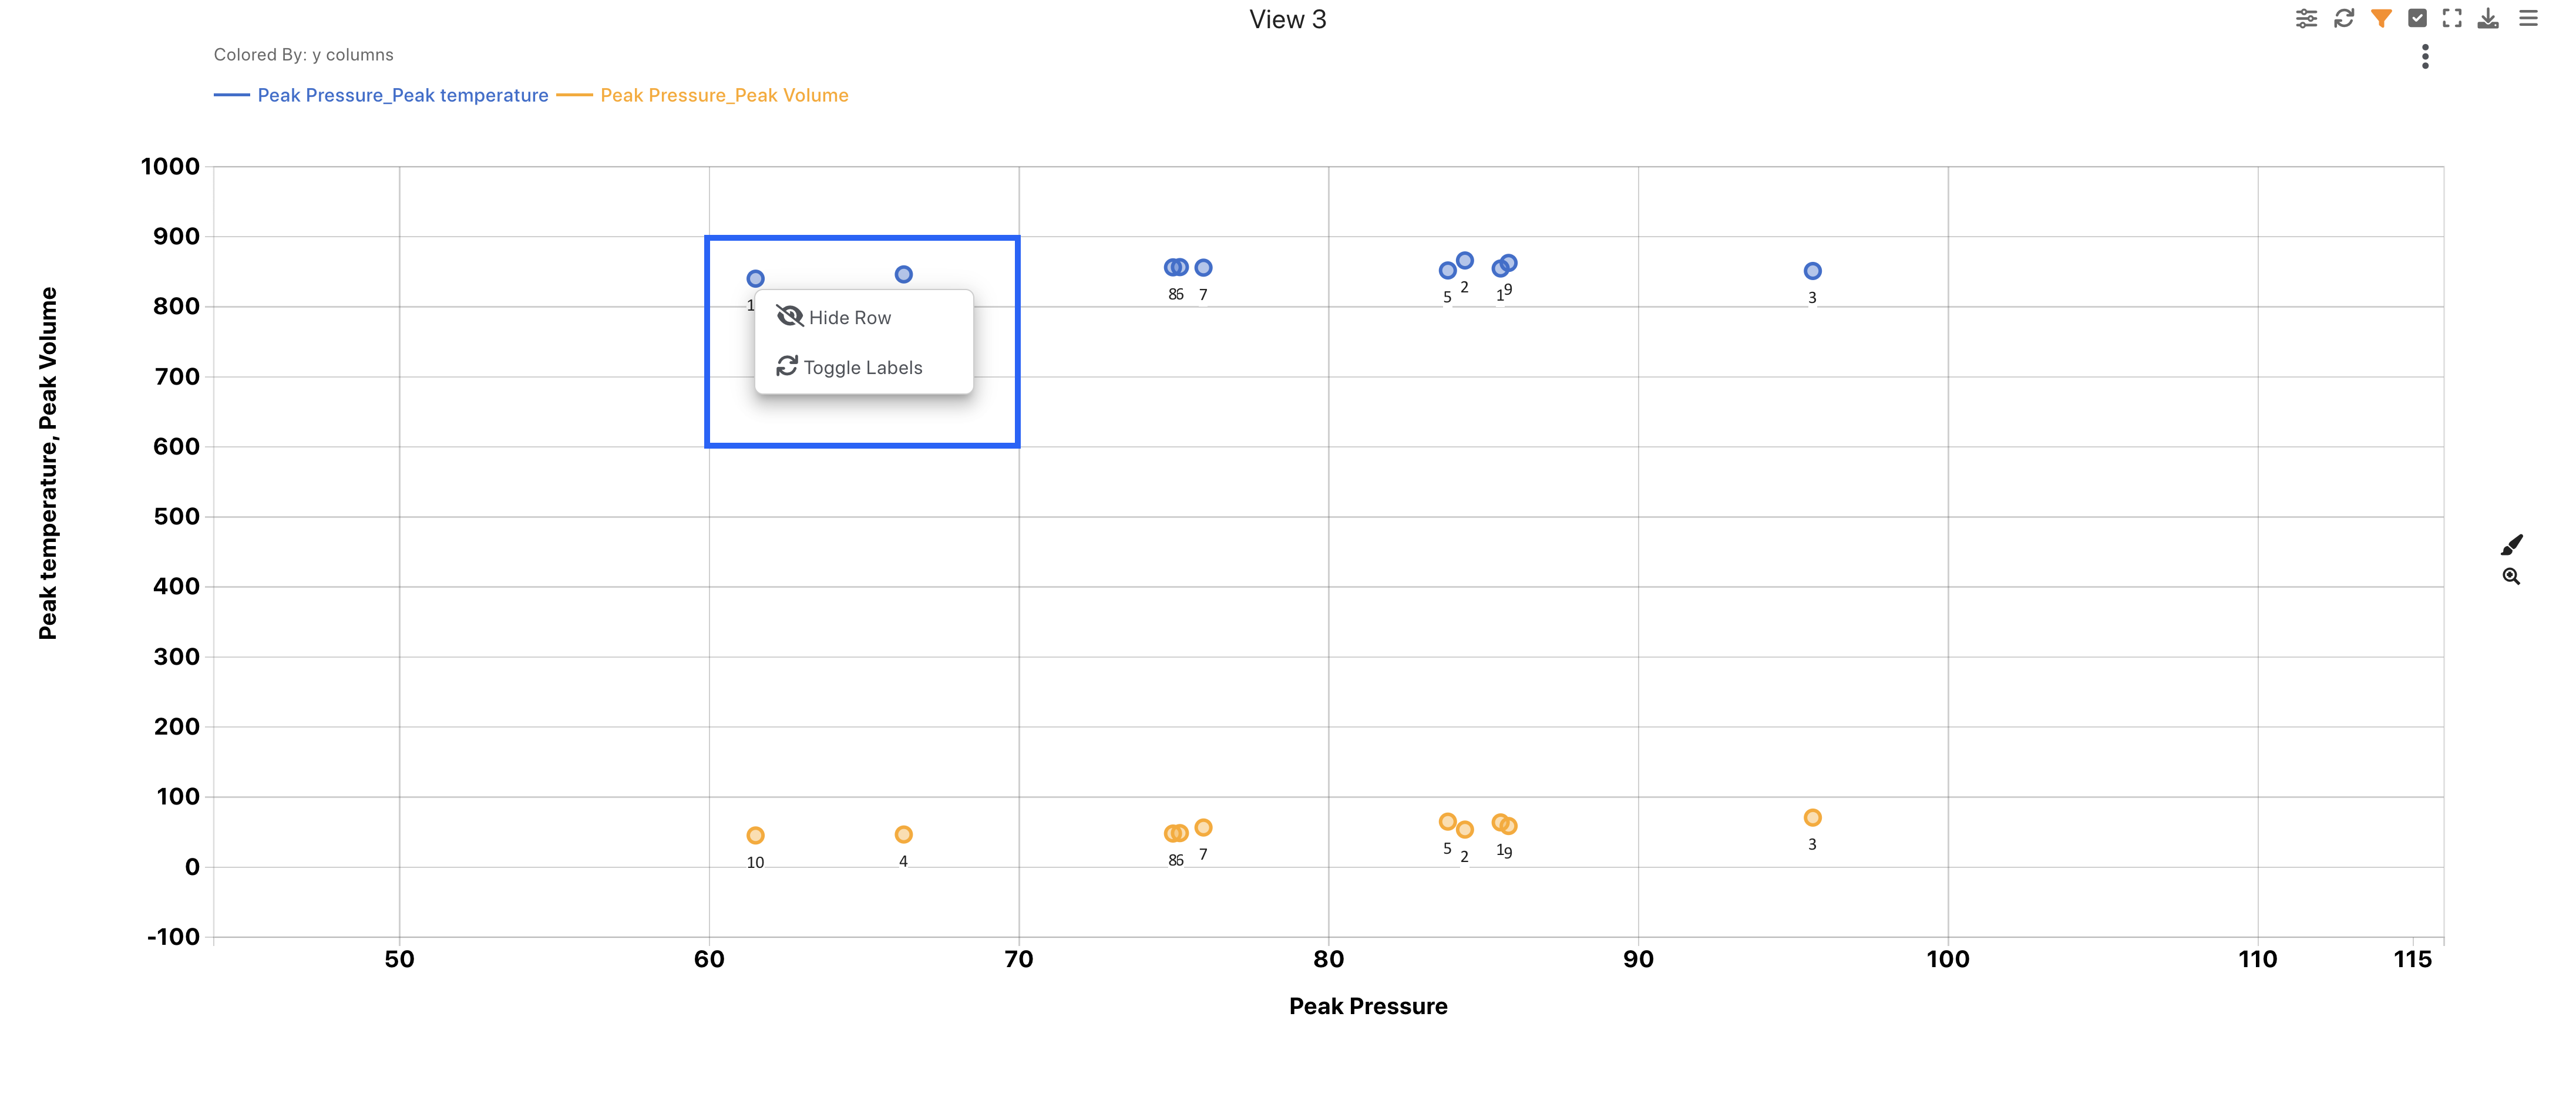The image size is (2576, 1111).
Task: Click the orange data point labeled 10
Action: (x=755, y=836)
